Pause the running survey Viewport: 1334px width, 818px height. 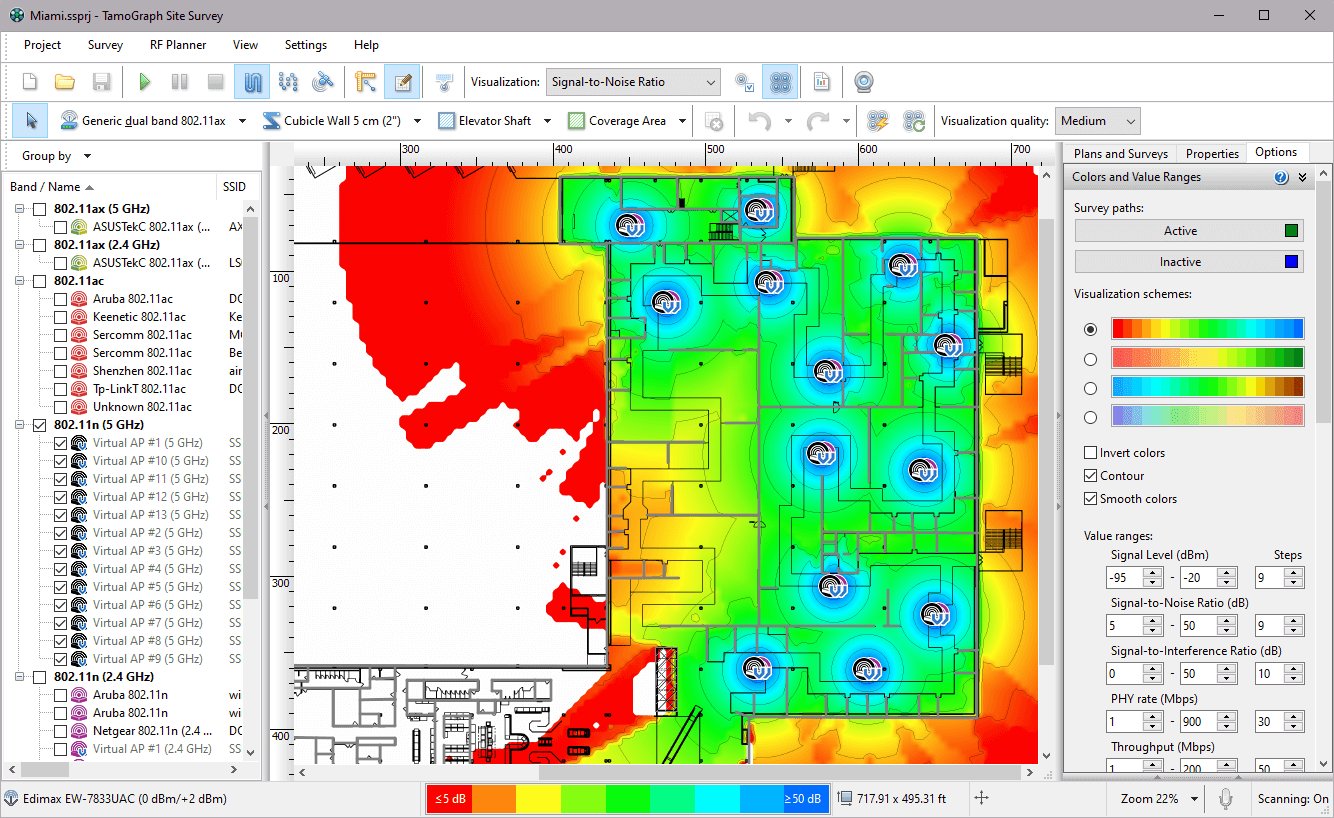pyautogui.click(x=179, y=81)
